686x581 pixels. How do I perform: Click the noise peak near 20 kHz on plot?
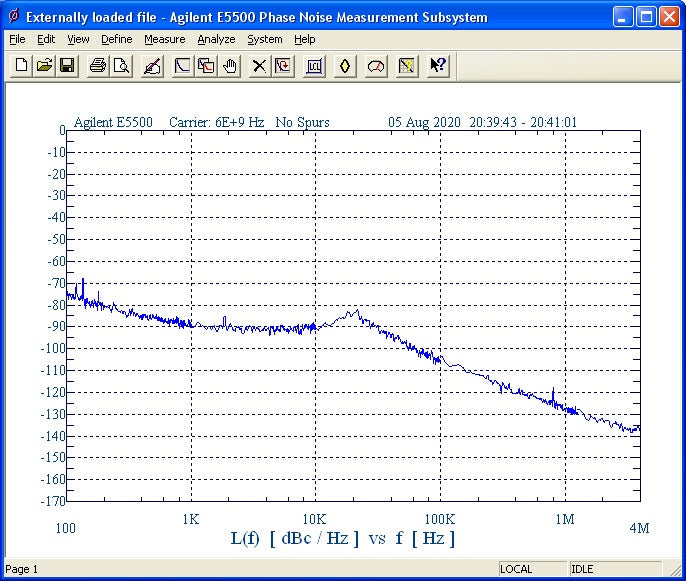pyautogui.click(x=353, y=312)
